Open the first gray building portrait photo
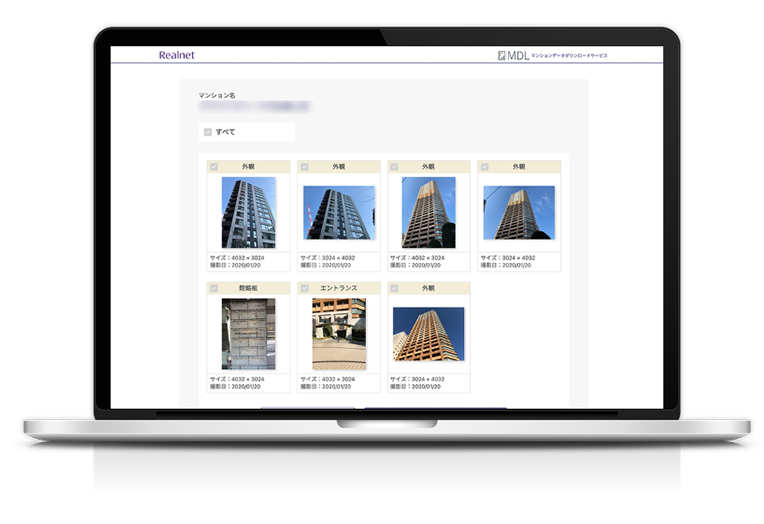Viewport: 764px width, 524px height. 248,213
